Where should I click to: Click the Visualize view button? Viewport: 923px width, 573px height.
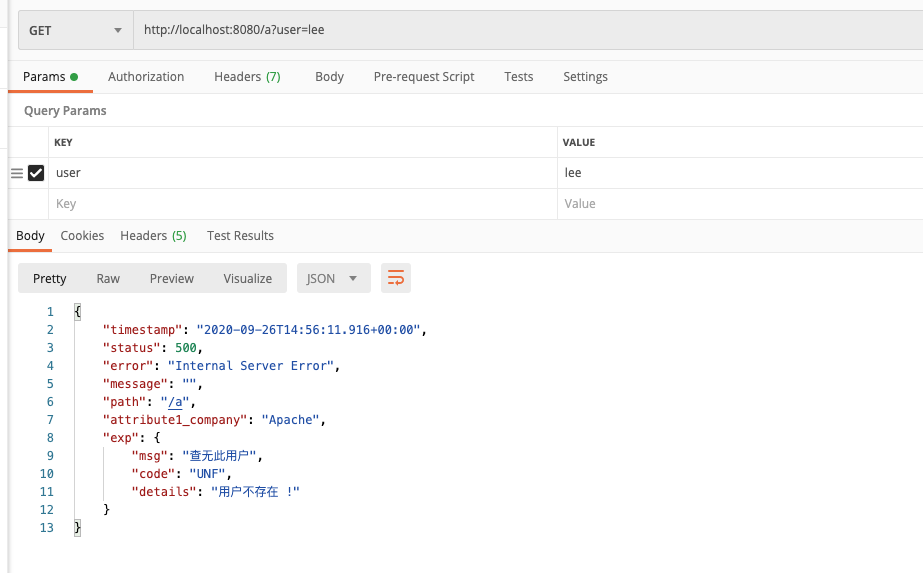(247, 278)
